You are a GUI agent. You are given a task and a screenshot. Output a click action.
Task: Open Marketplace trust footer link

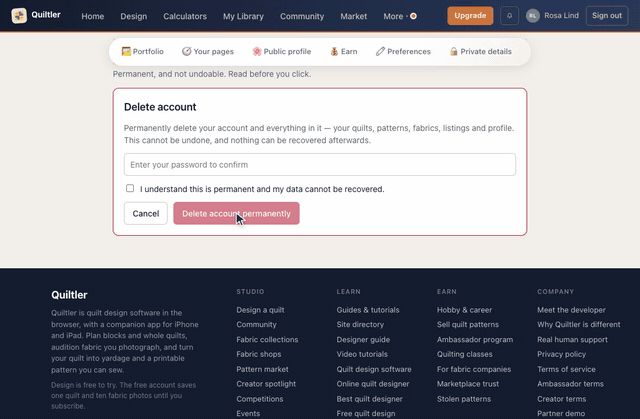pyautogui.click(x=468, y=384)
